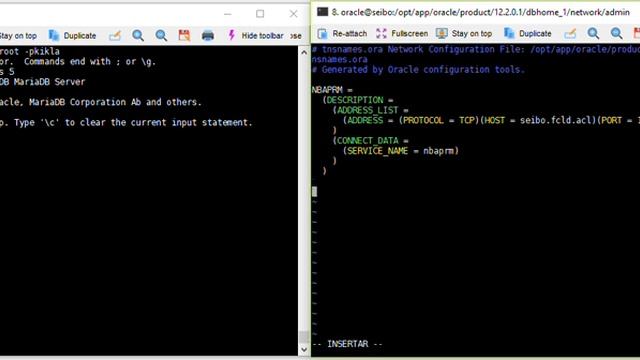Toggle Stay on top label in Oracle window

(x=472, y=33)
